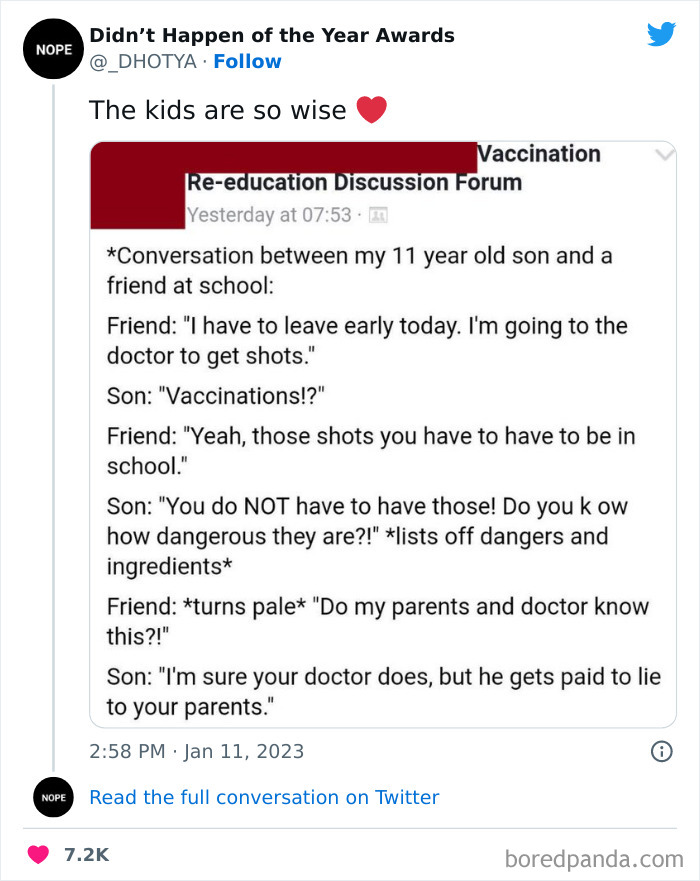Open the 2:58 PM Jan 11, 2023 timestamp
Screen dimensions: 700x881
197,751
